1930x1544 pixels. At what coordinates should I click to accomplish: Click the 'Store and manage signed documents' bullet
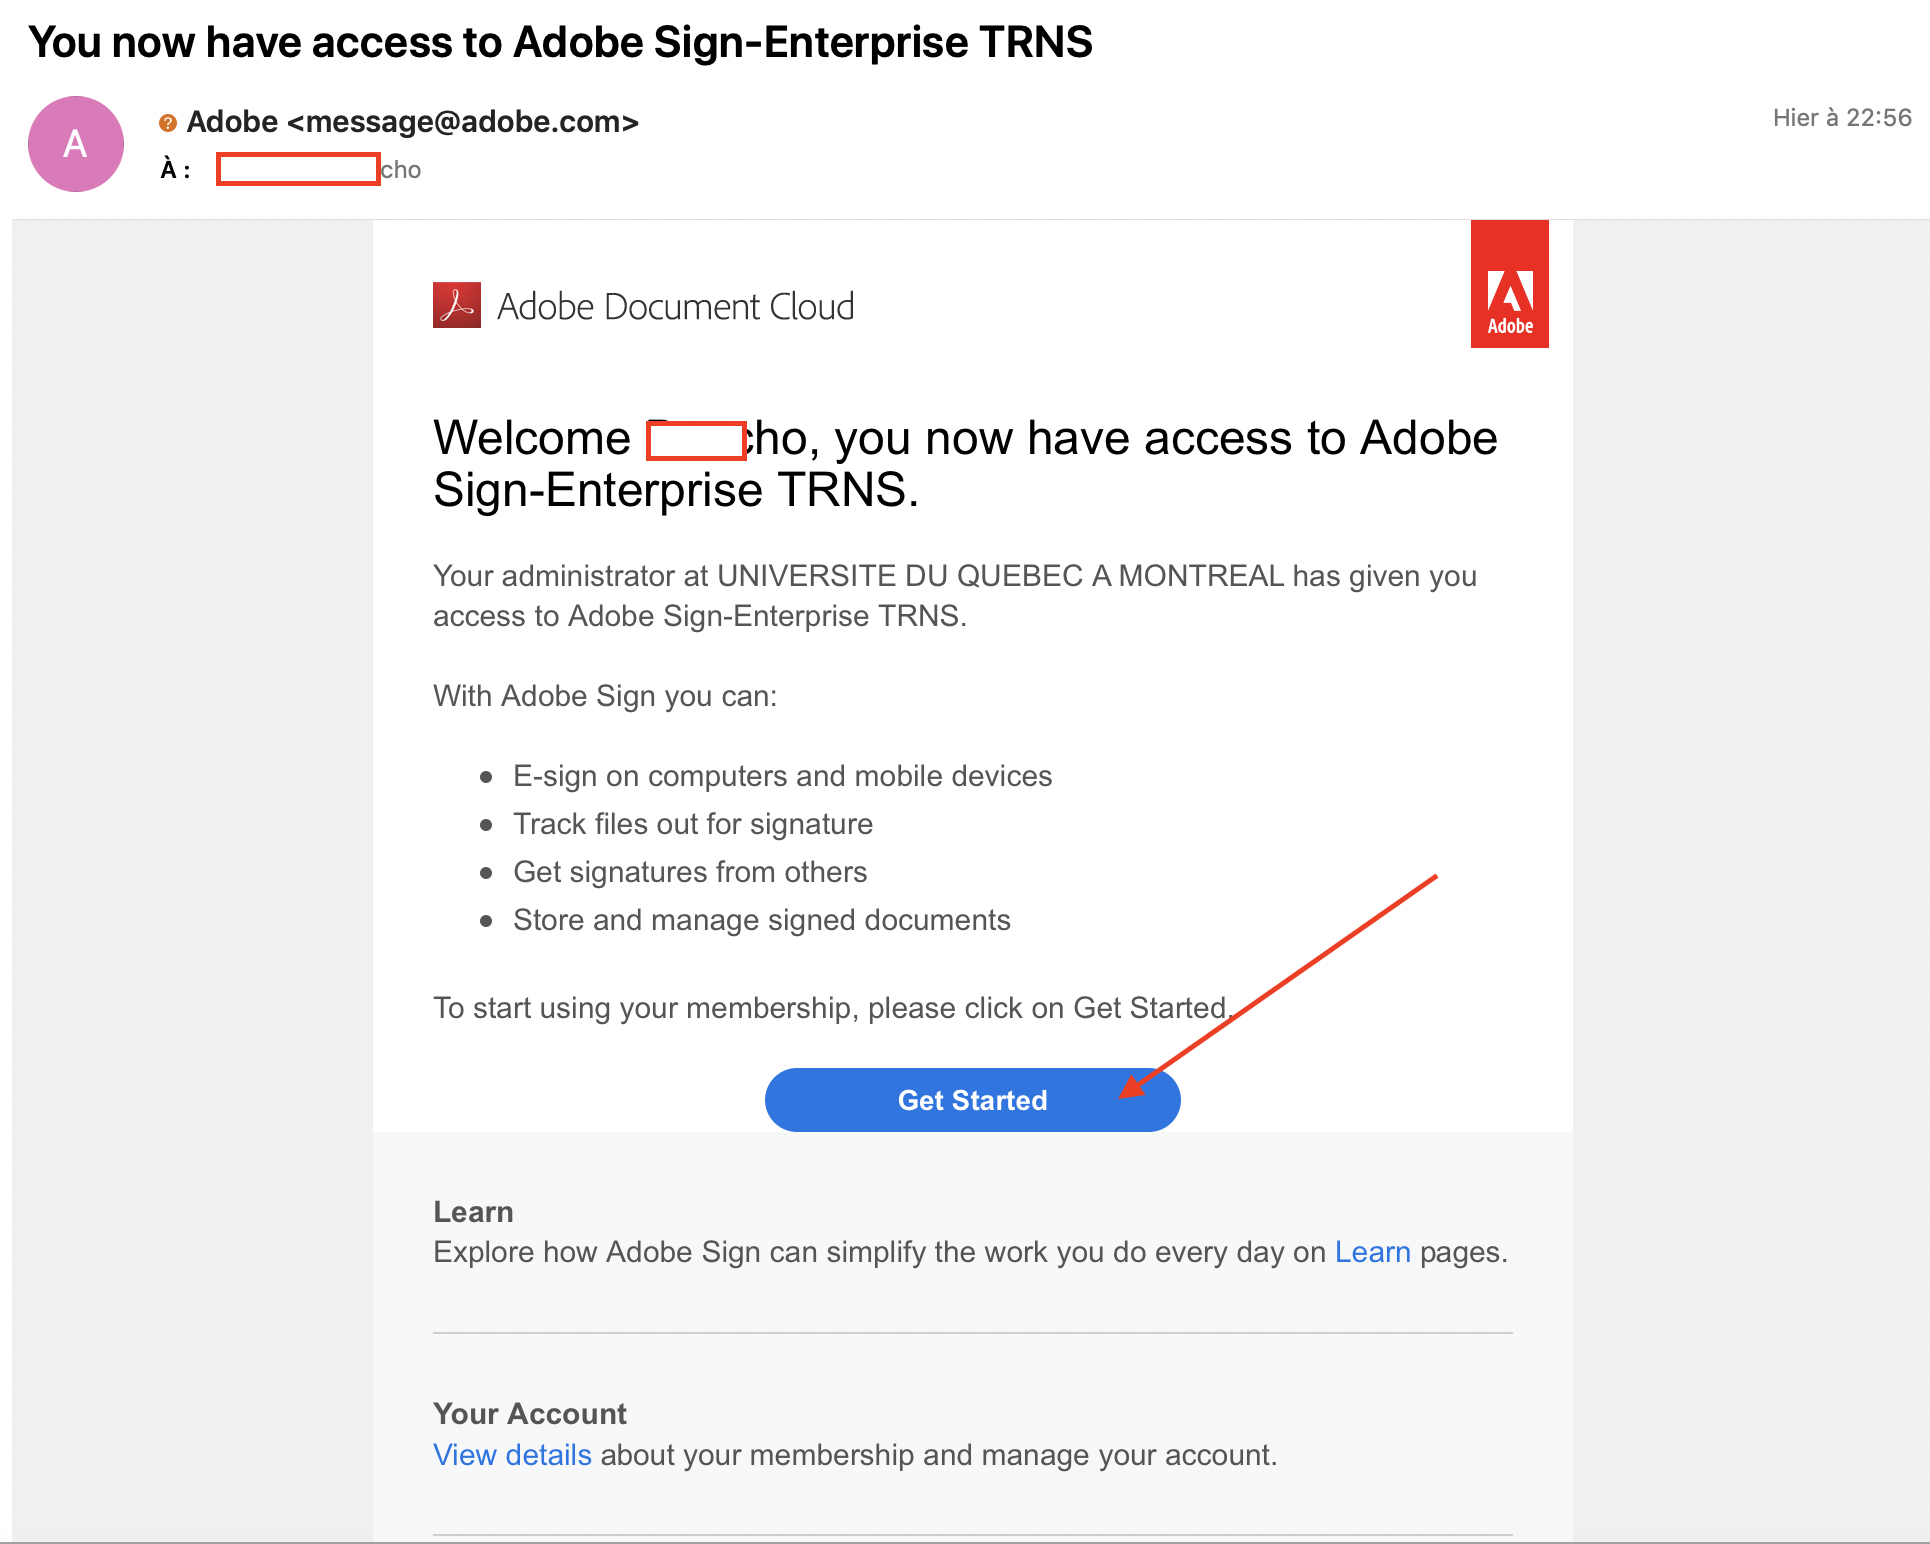tap(762, 920)
